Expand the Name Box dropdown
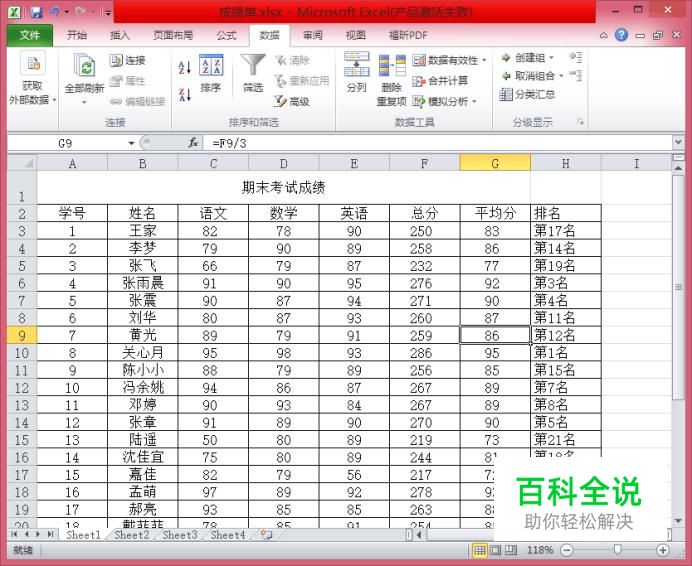This screenshot has height=566, width=692. tap(131, 143)
